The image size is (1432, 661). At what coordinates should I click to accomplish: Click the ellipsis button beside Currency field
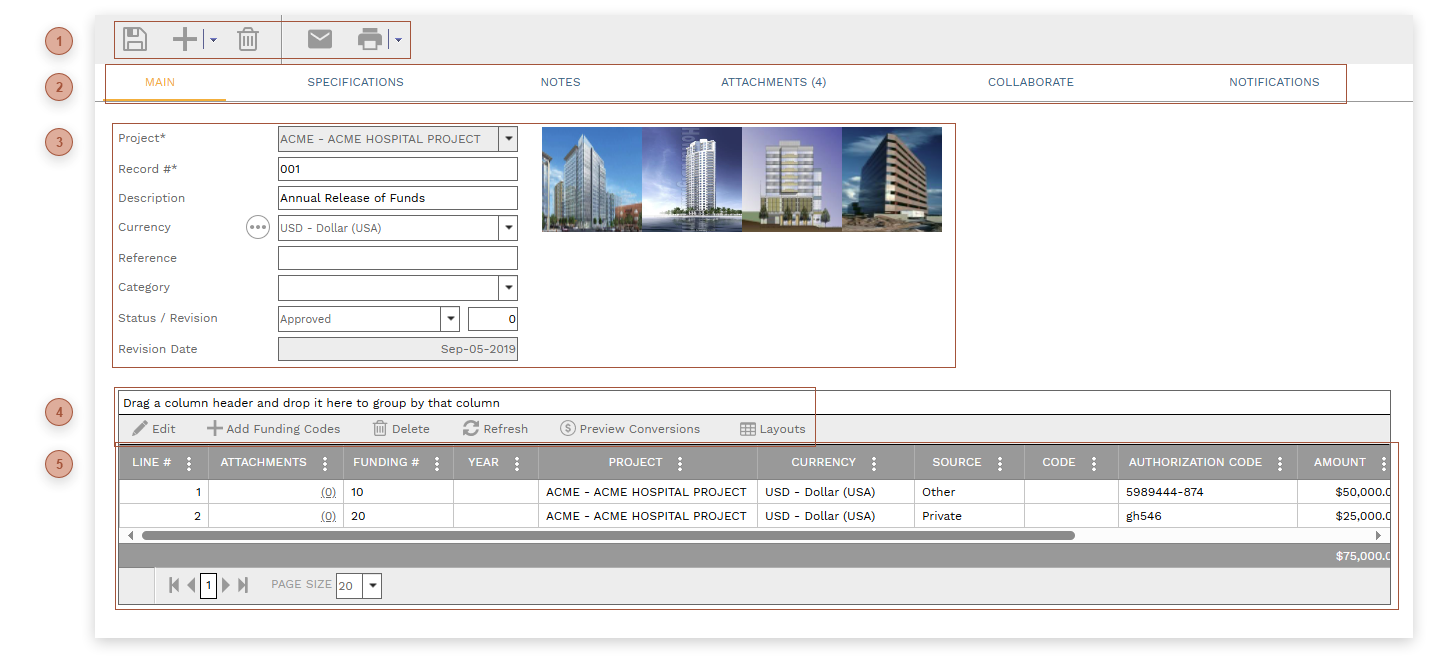258,227
